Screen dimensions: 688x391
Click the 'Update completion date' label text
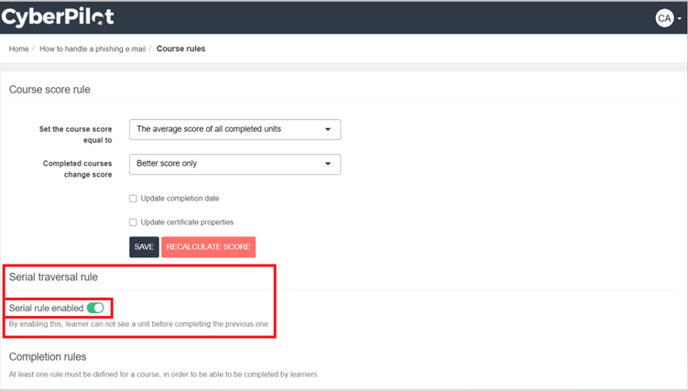pos(180,198)
